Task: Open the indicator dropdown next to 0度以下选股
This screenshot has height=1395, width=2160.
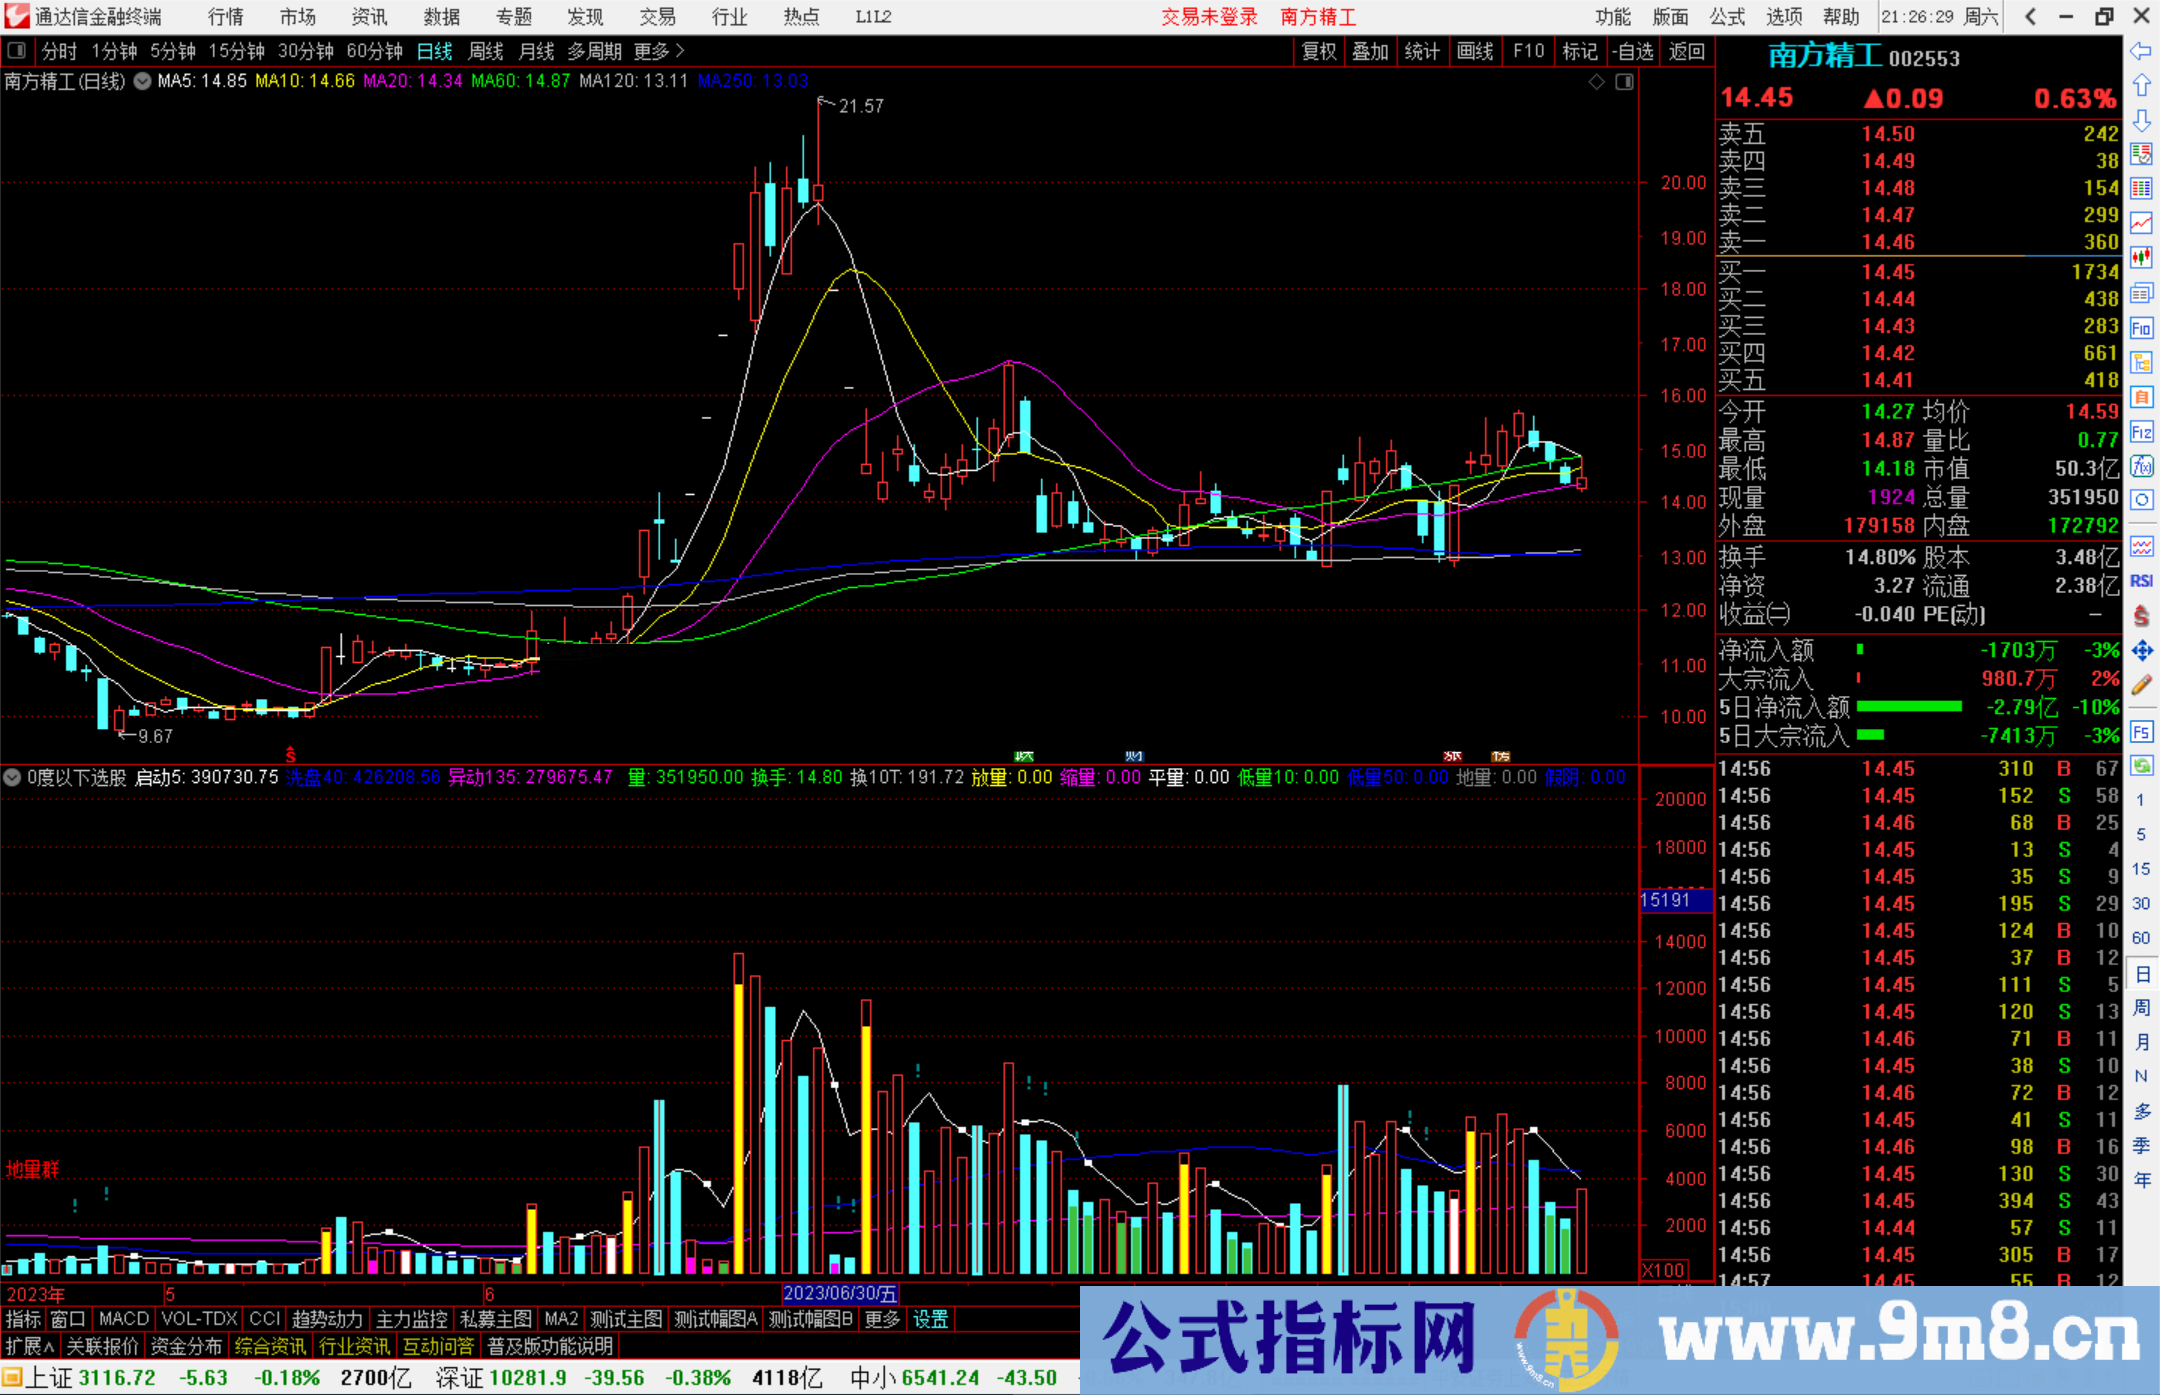Action: click(x=12, y=777)
